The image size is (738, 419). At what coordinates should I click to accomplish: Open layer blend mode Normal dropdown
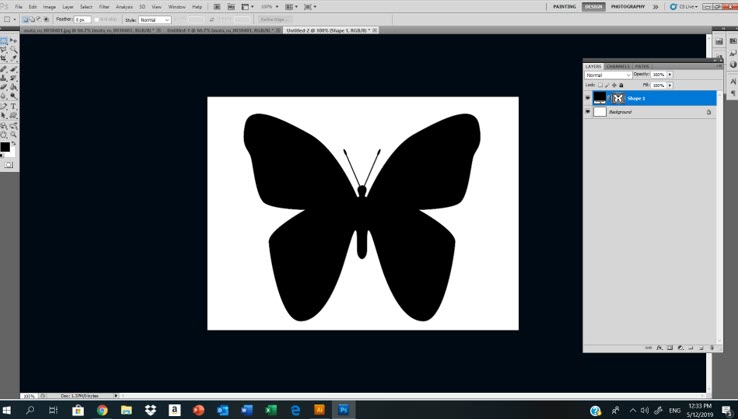[x=608, y=75]
